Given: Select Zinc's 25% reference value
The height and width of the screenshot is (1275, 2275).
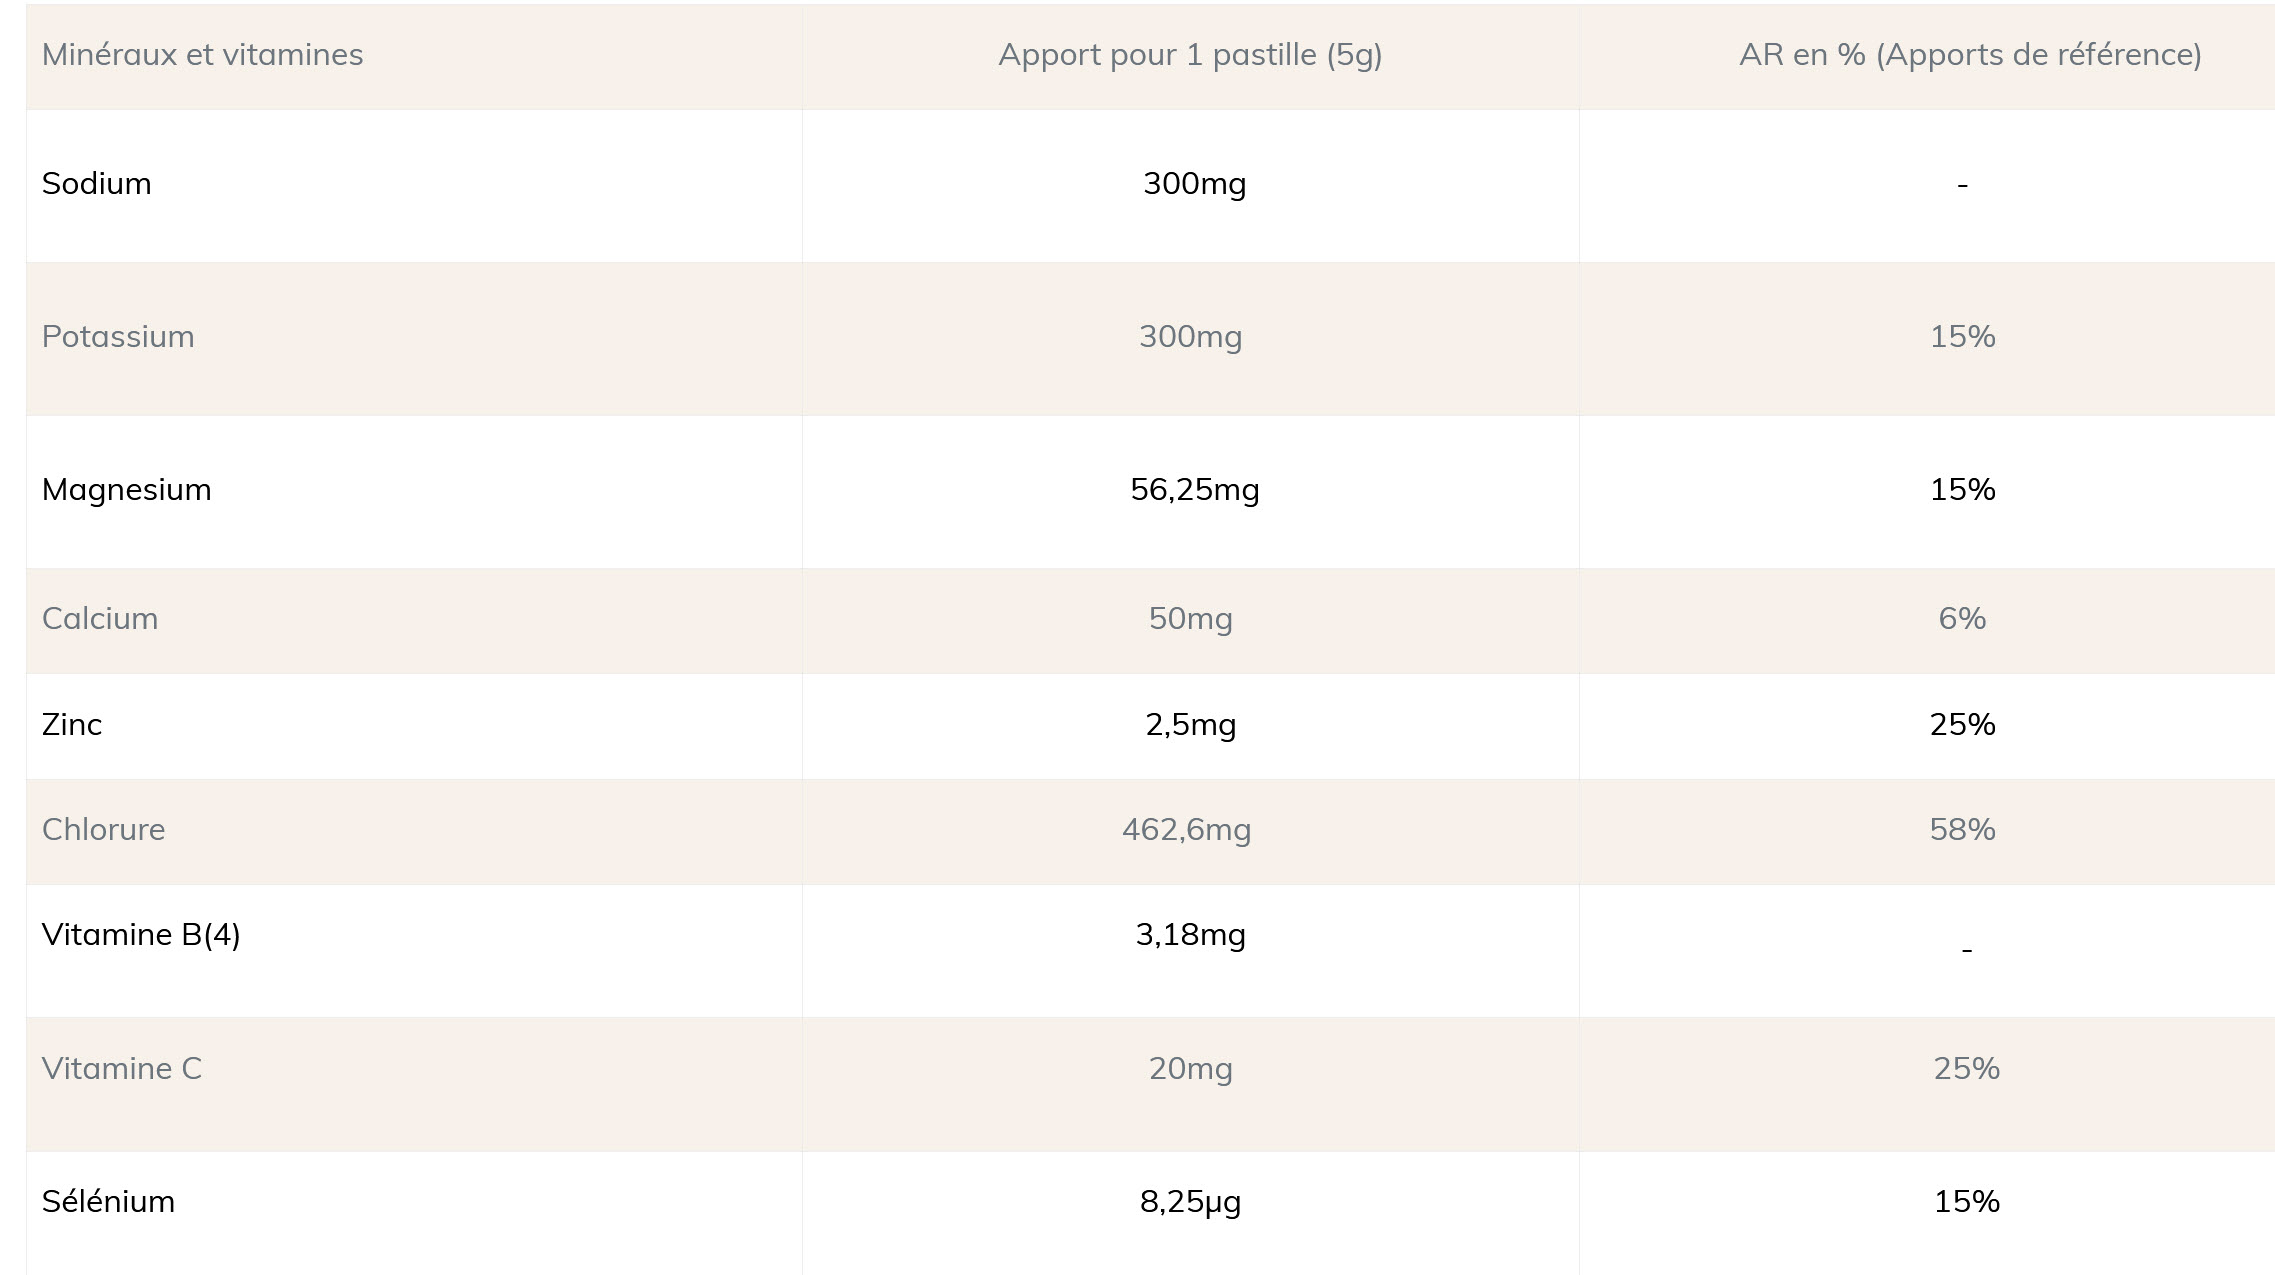Looking at the screenshot, I should [1962, 725].
